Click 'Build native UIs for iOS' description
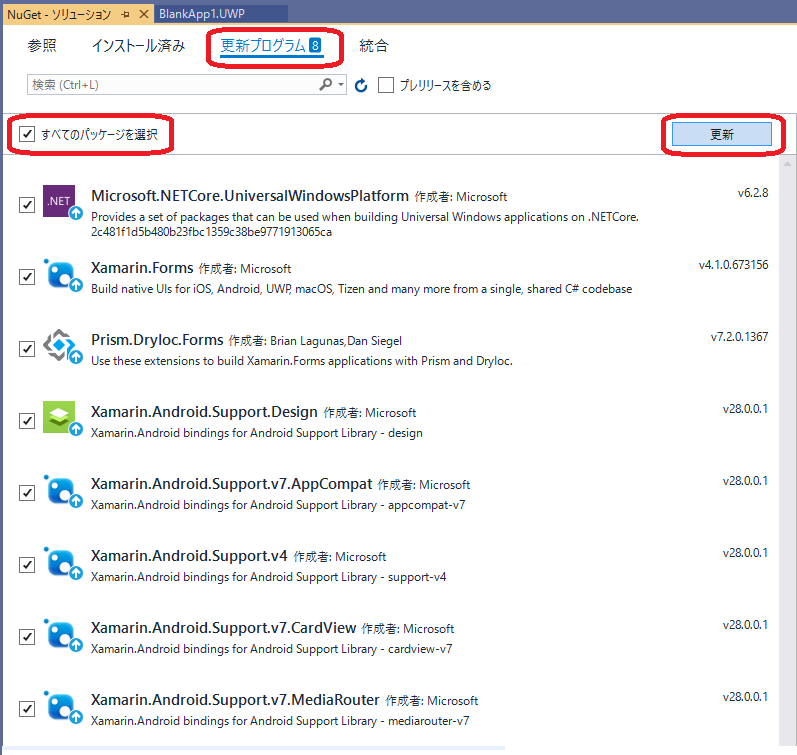Image resolution: width=797 pixels, height=755 pixels. pos(361,289)
